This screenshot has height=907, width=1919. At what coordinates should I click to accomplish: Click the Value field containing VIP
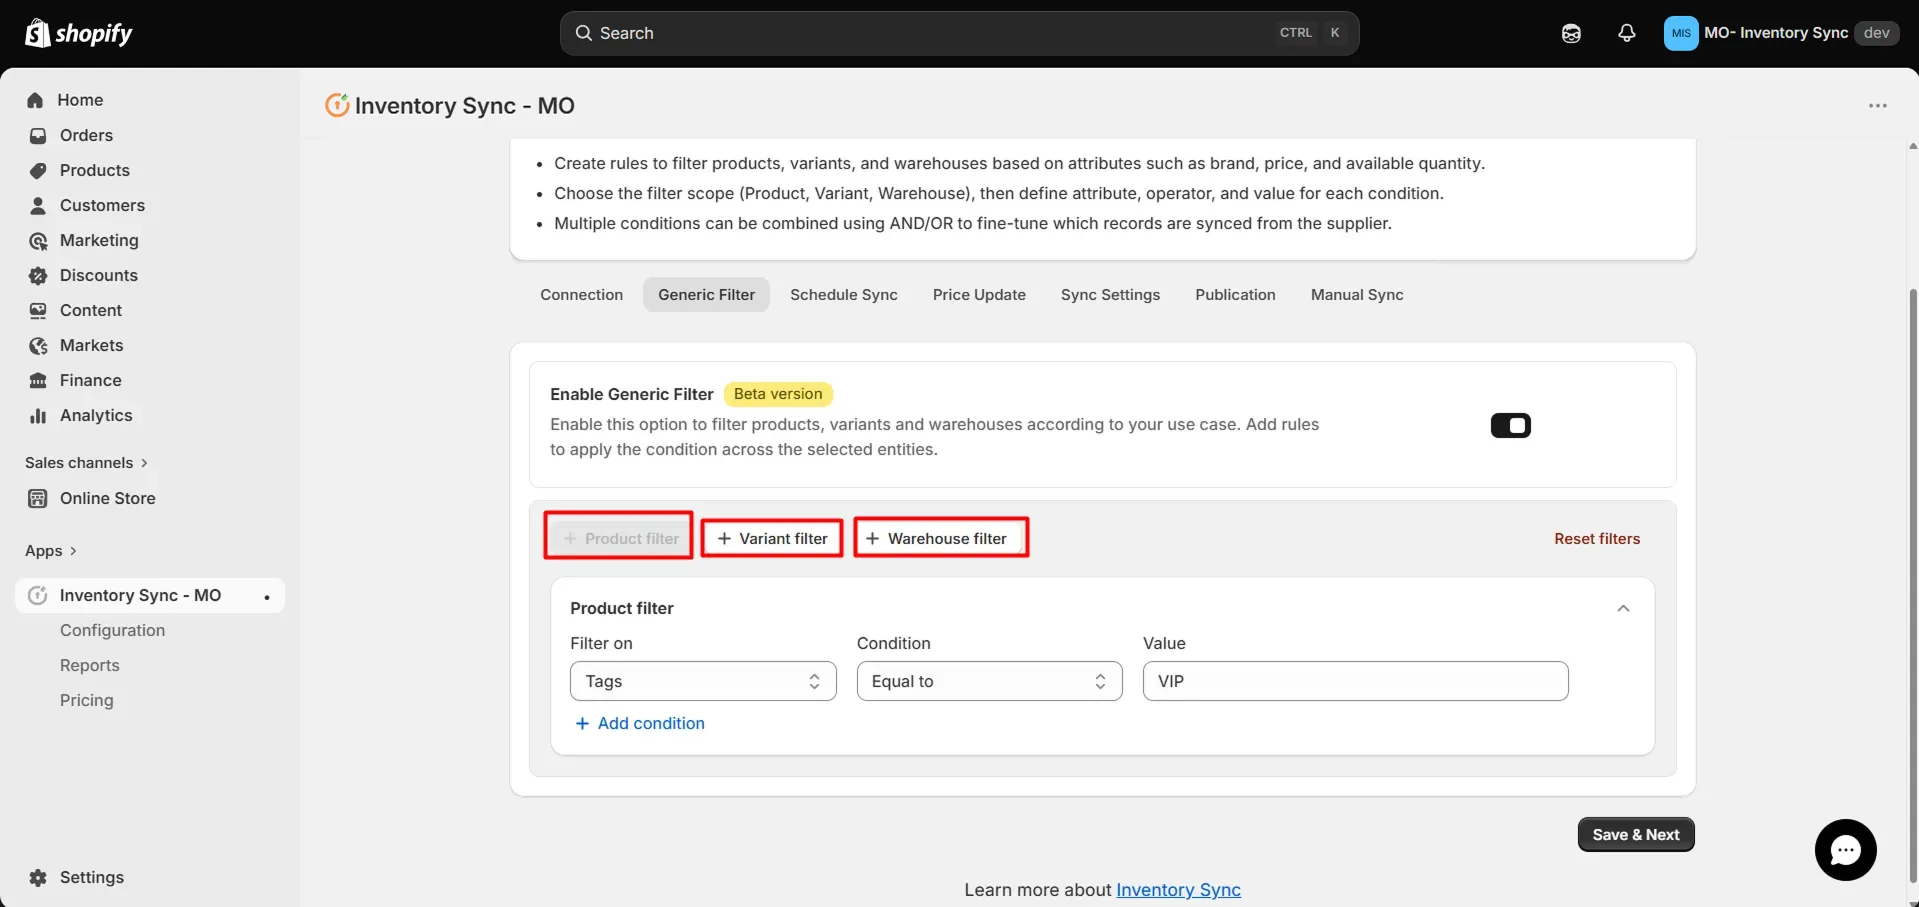tap(1355, 681)
